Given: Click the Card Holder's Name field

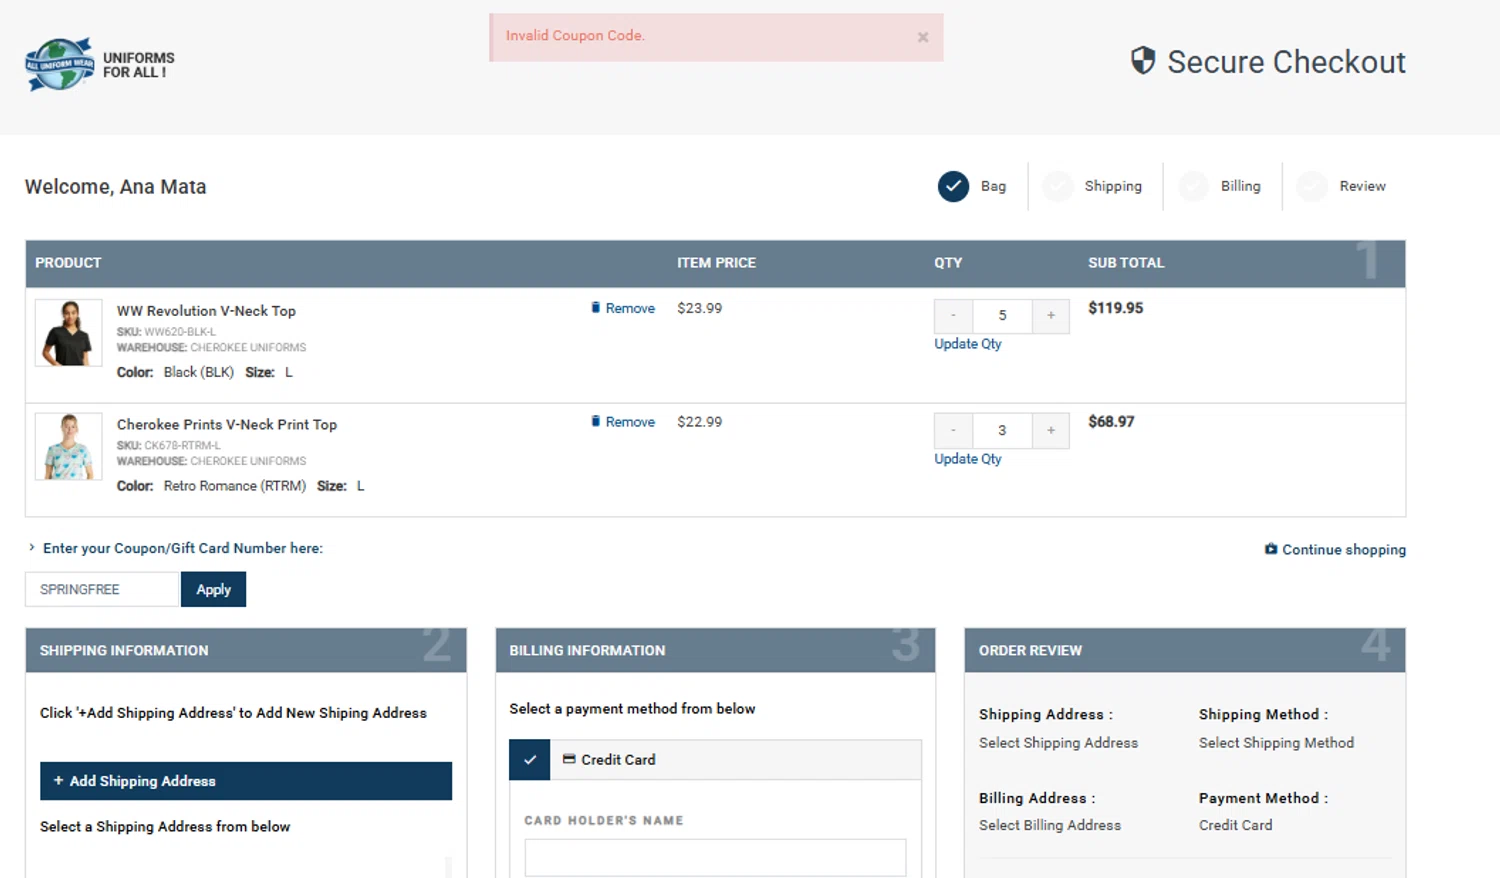Looking at the screenshot, I should [715, 858].
